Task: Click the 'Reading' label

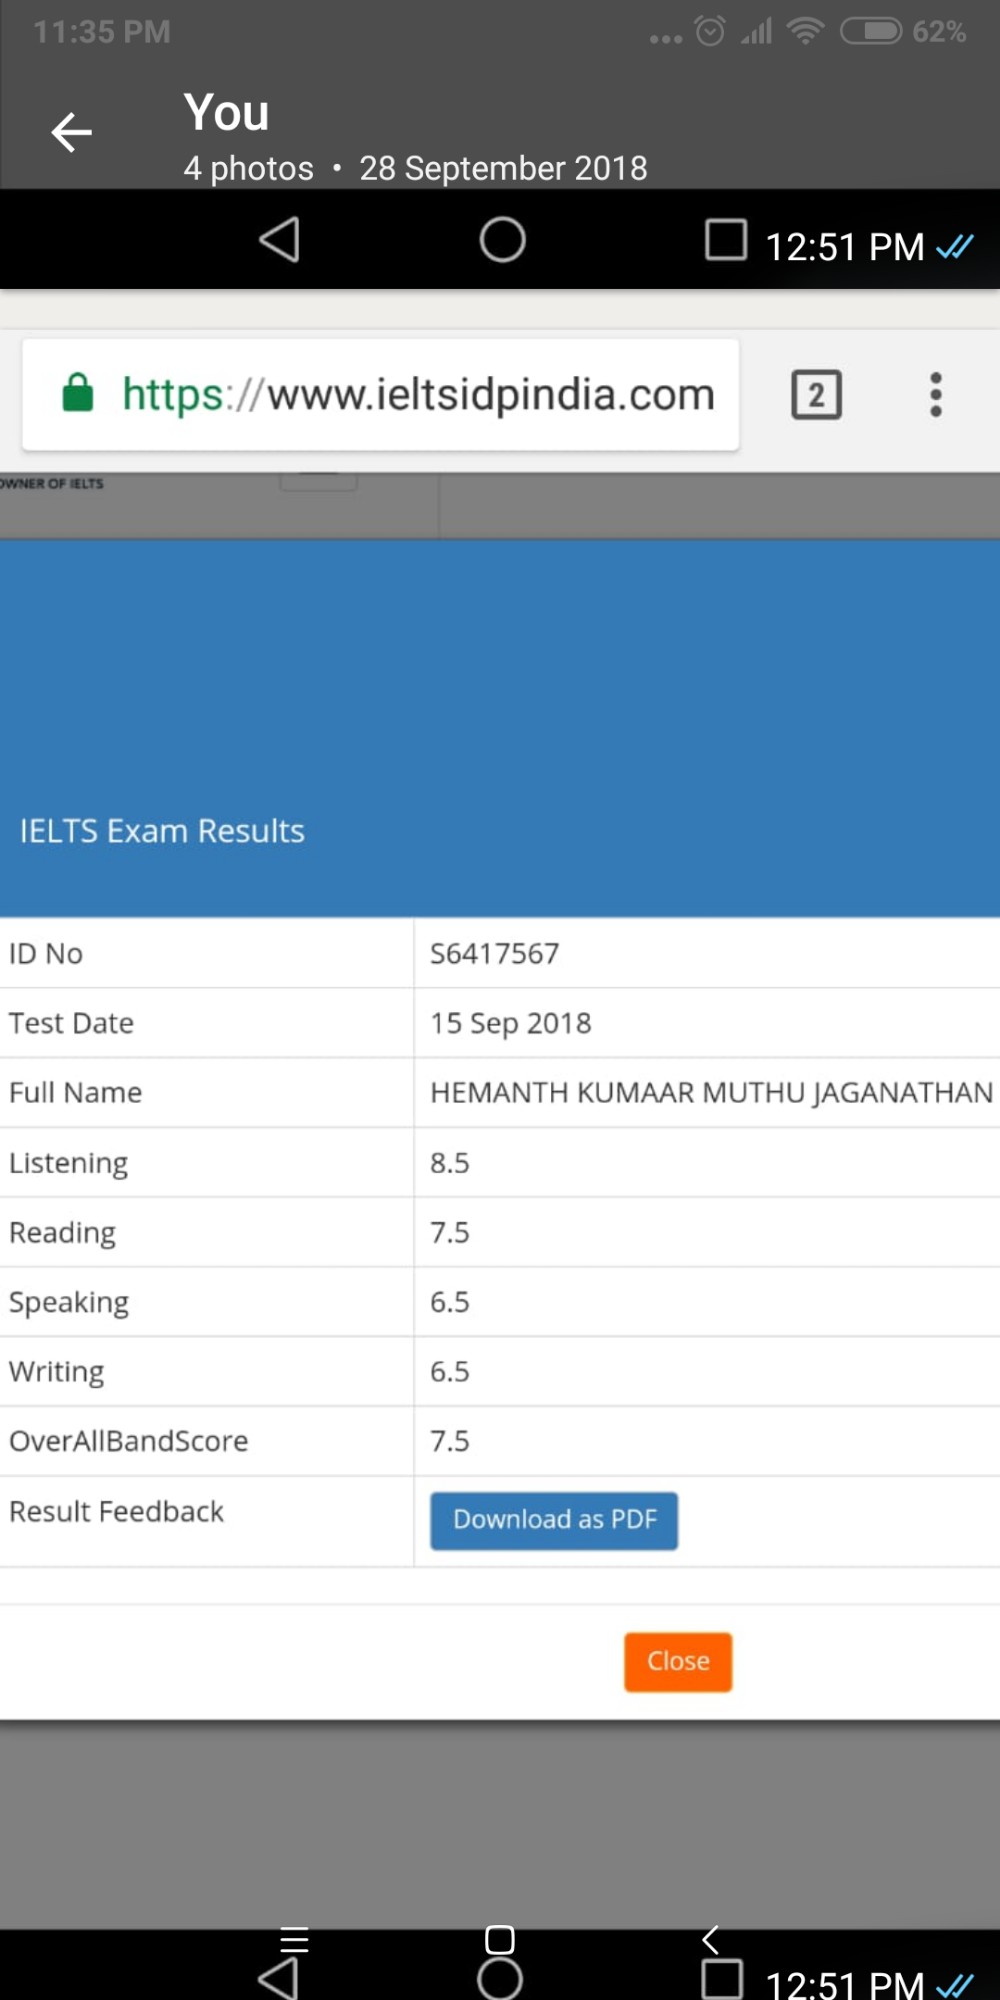Action: pyautogui.click(x=62, y=1233)
